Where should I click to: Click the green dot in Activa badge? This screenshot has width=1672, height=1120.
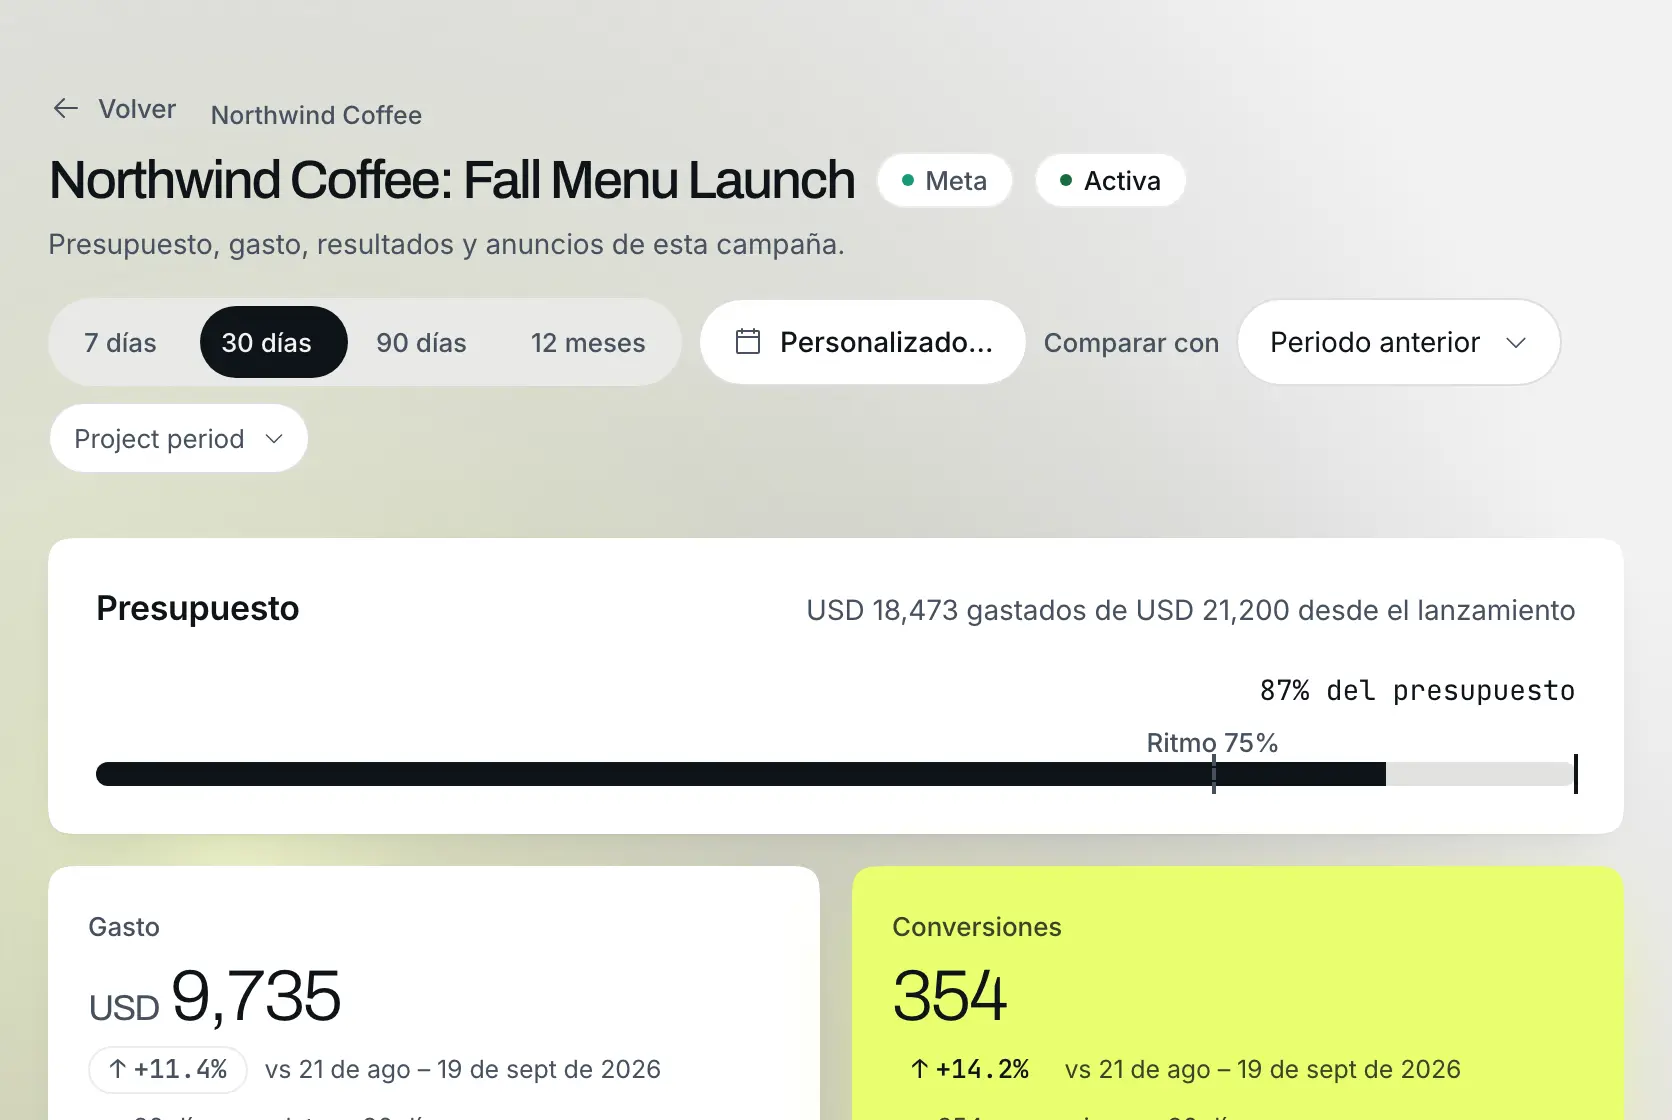[1066, 181]
